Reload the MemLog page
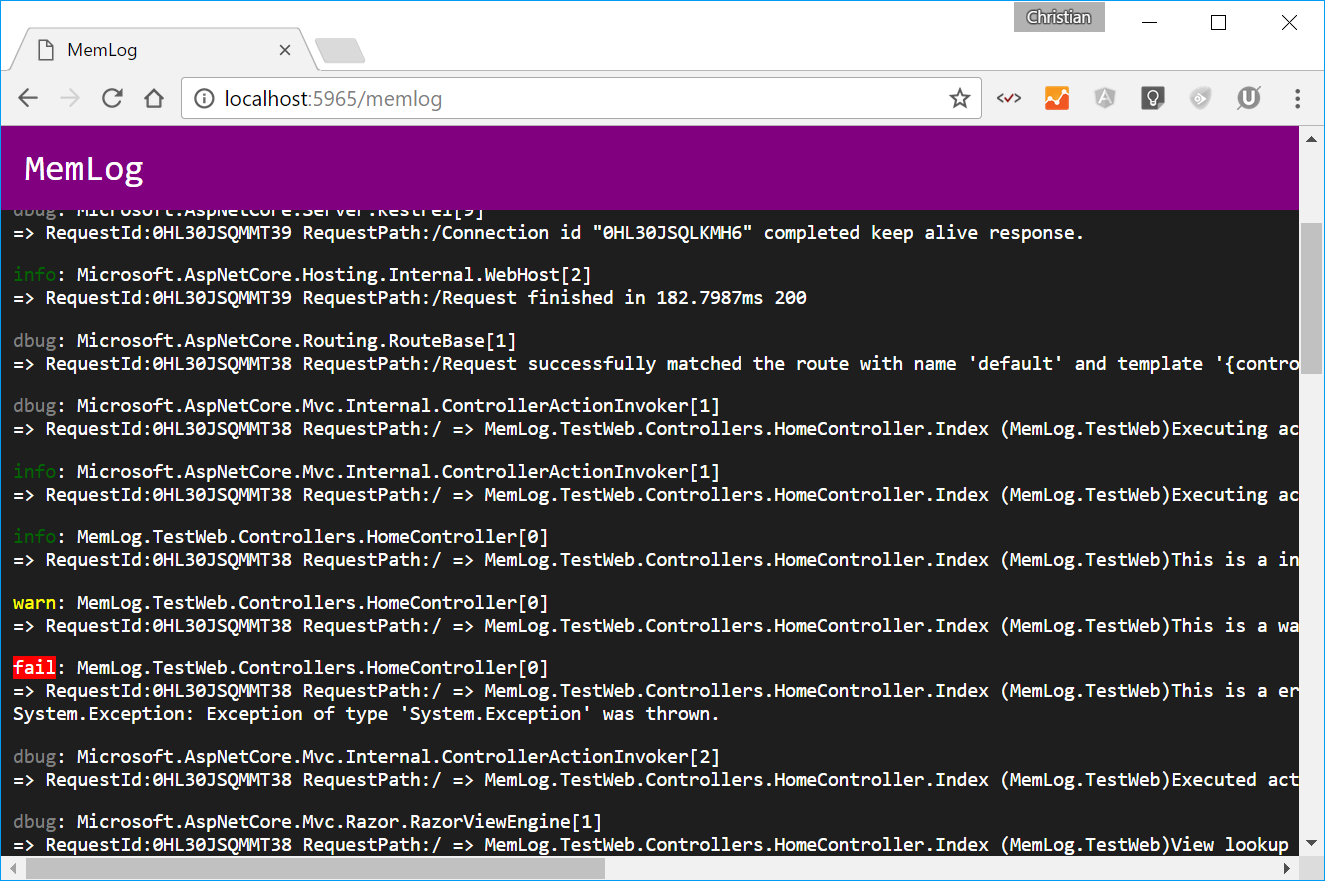1325x881 pixels. (x=112, y=98)
